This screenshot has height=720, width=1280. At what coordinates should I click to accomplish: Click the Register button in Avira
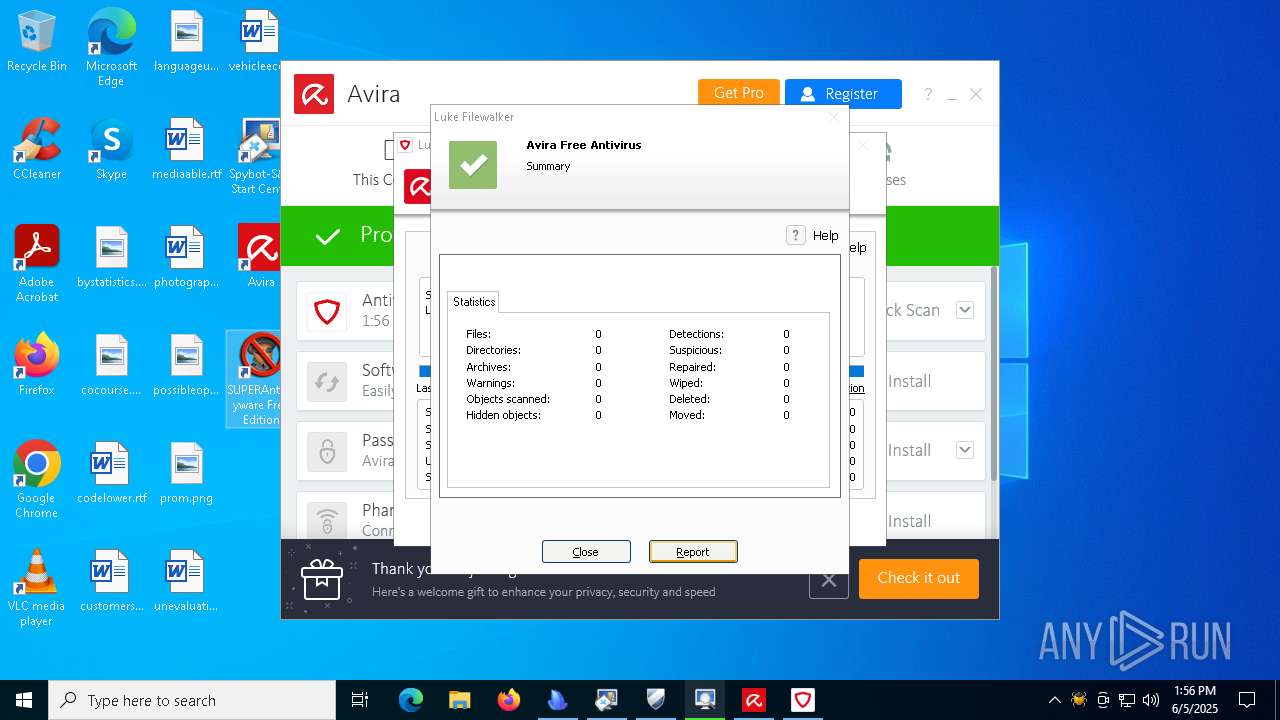point(843,93)
